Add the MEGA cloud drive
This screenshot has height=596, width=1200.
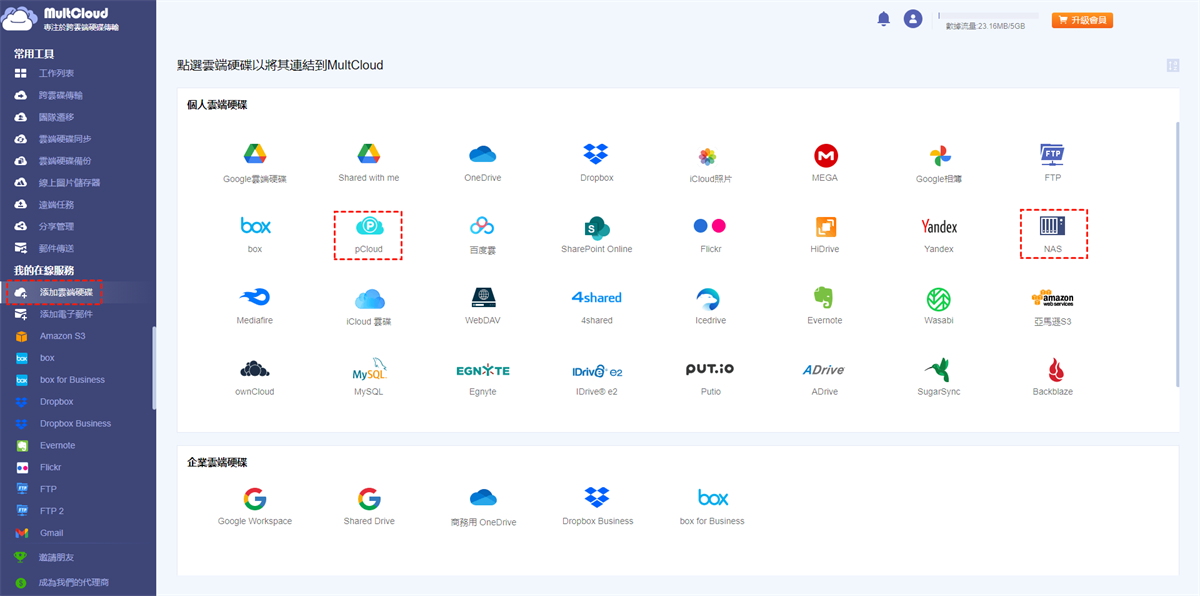coord(825,155)
